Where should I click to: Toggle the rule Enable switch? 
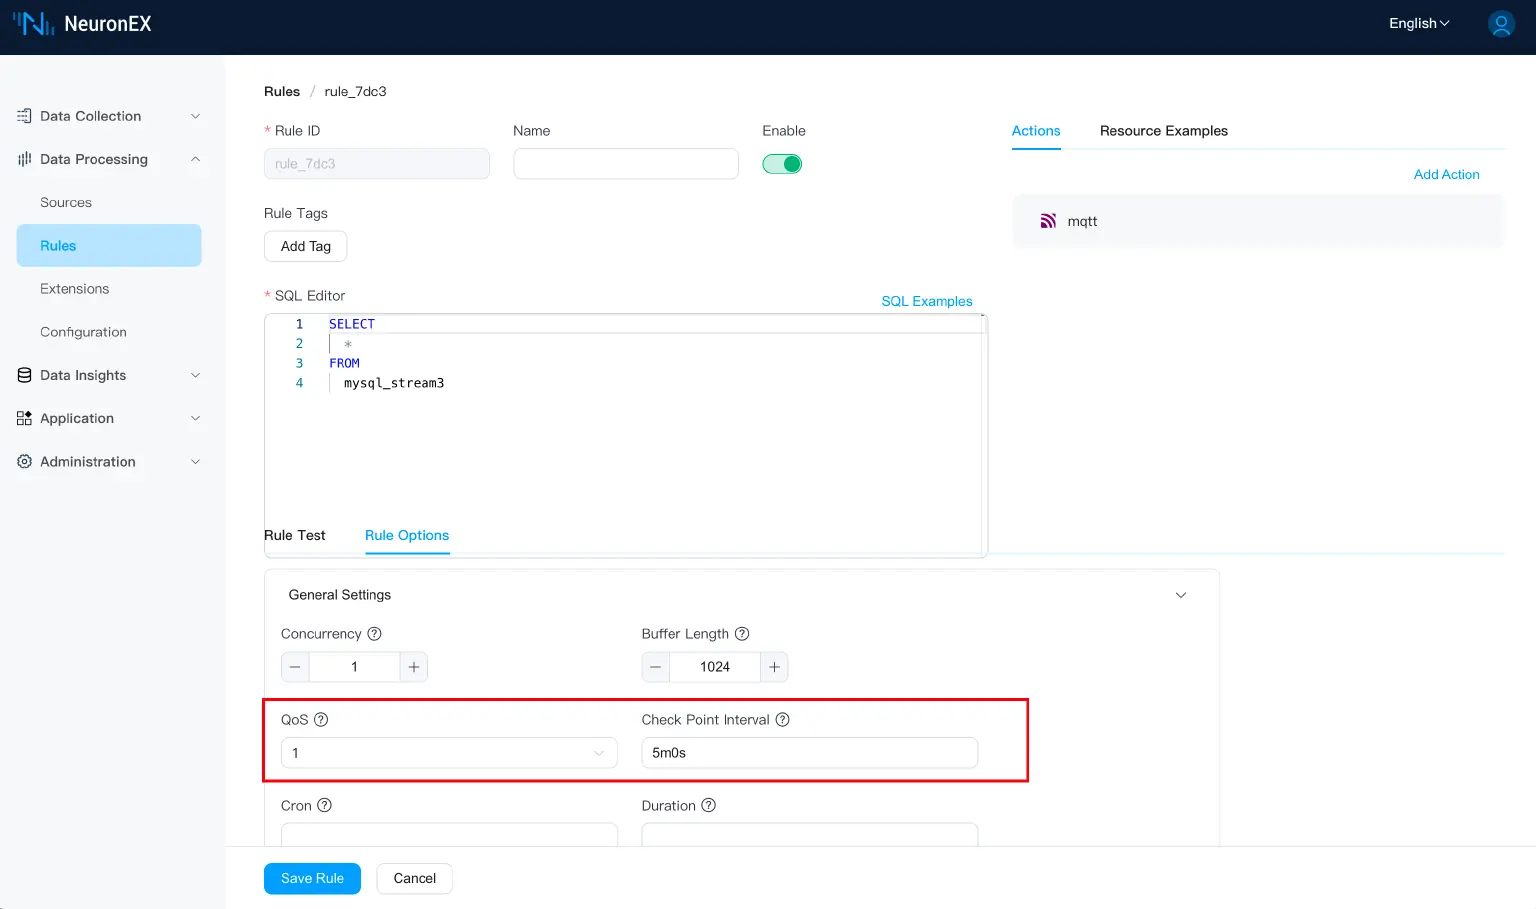click(782, 164)
